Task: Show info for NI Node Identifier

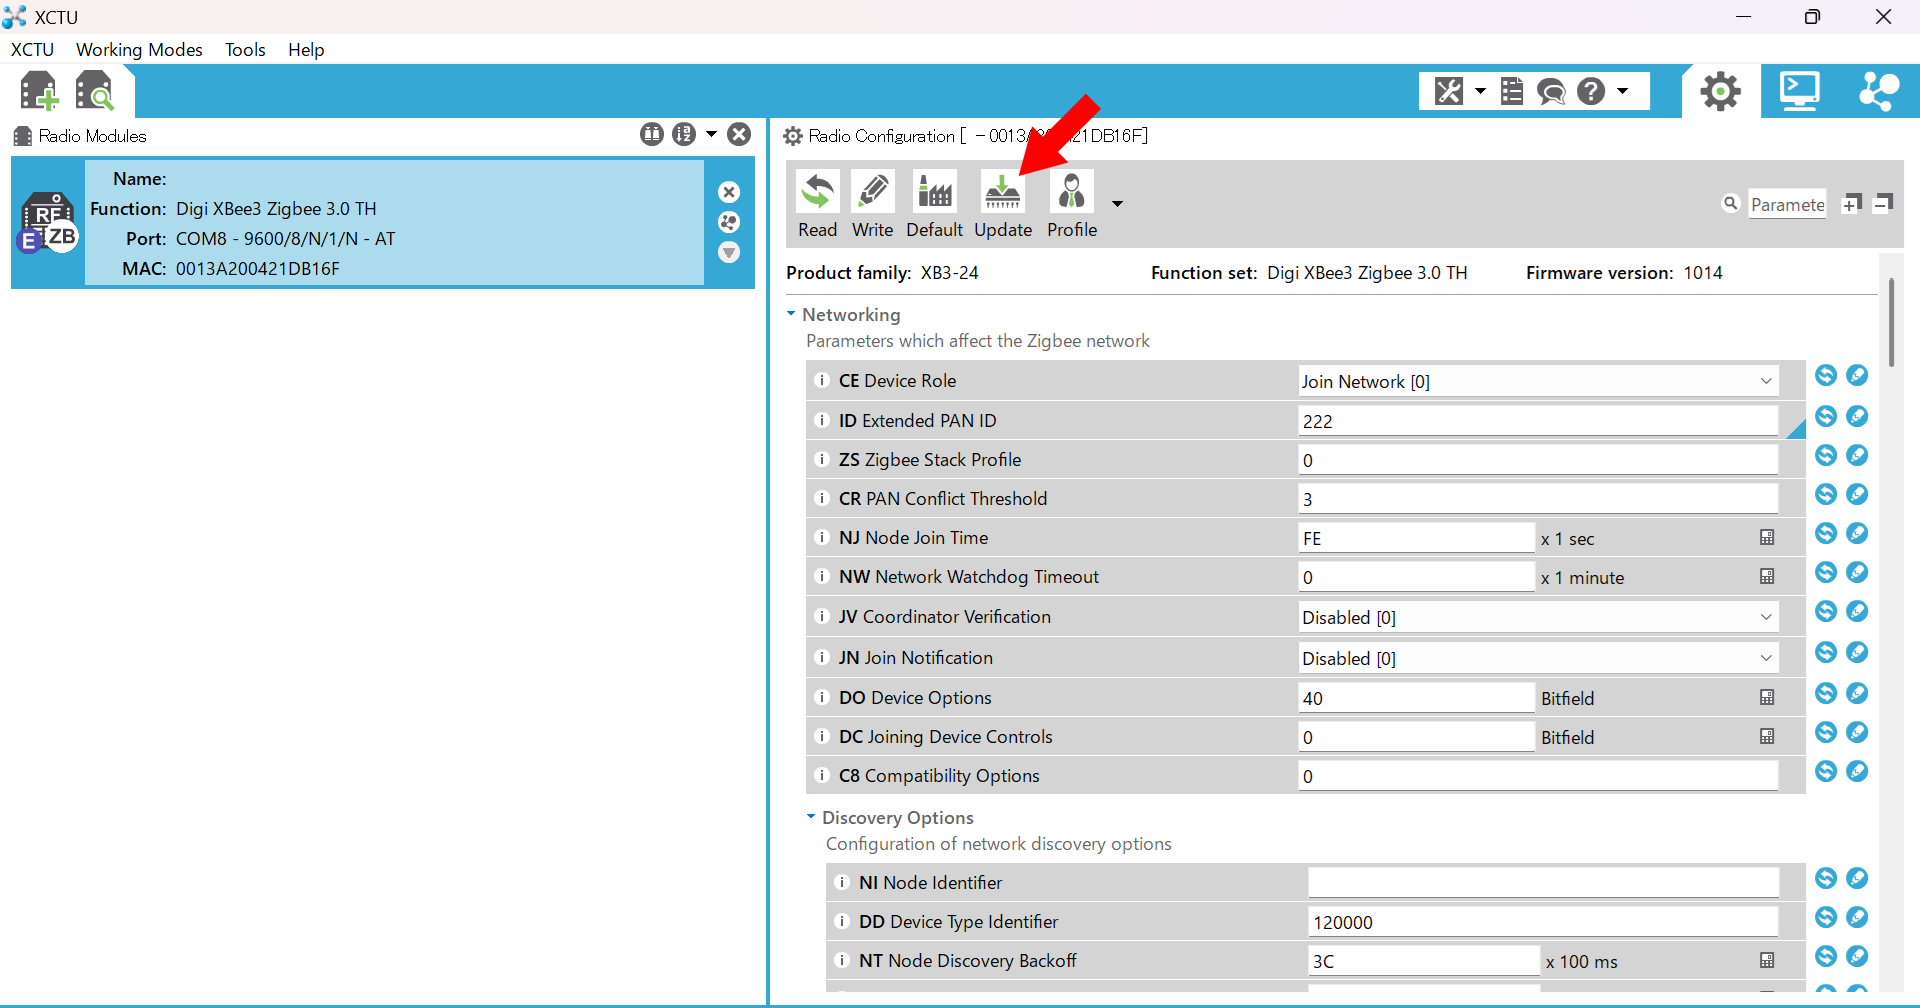Action: click(x=842, y=882)
